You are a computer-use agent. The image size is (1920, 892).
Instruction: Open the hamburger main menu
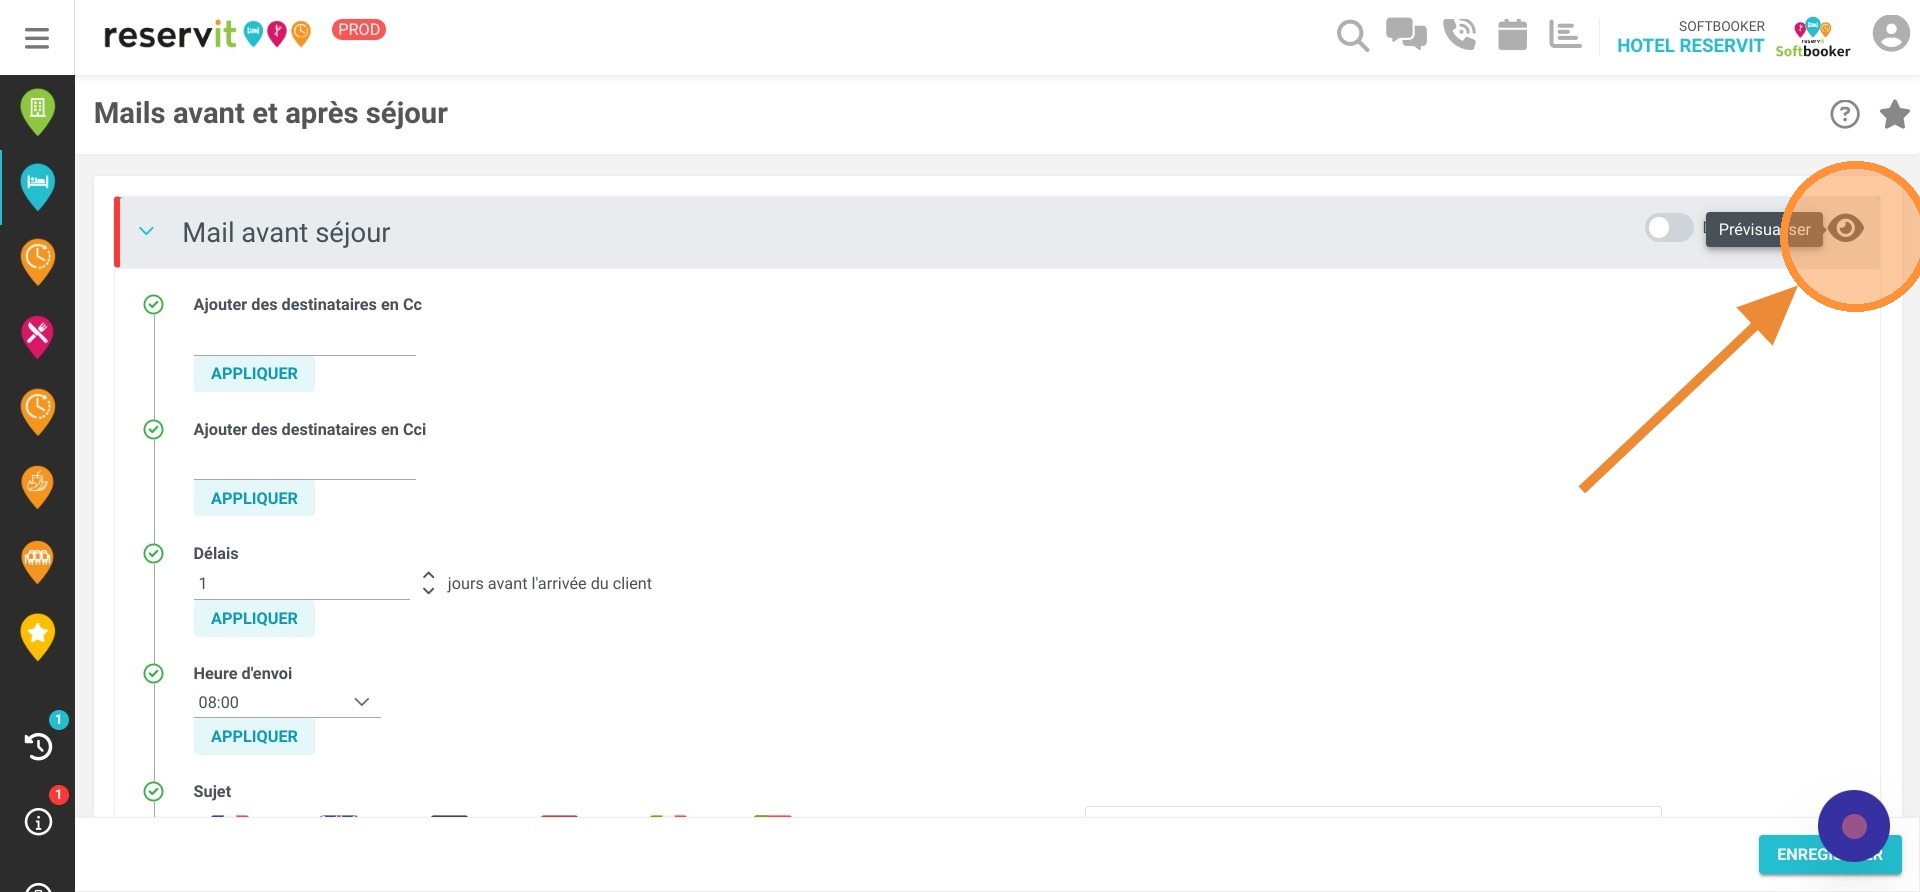(37, 38)
